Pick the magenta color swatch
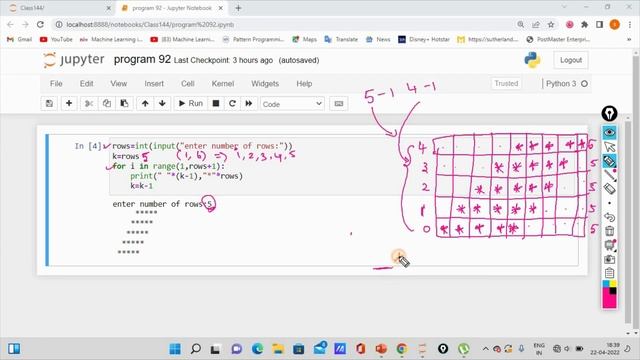The height and width of the screenshot is (360, 640). pos(609,301)
